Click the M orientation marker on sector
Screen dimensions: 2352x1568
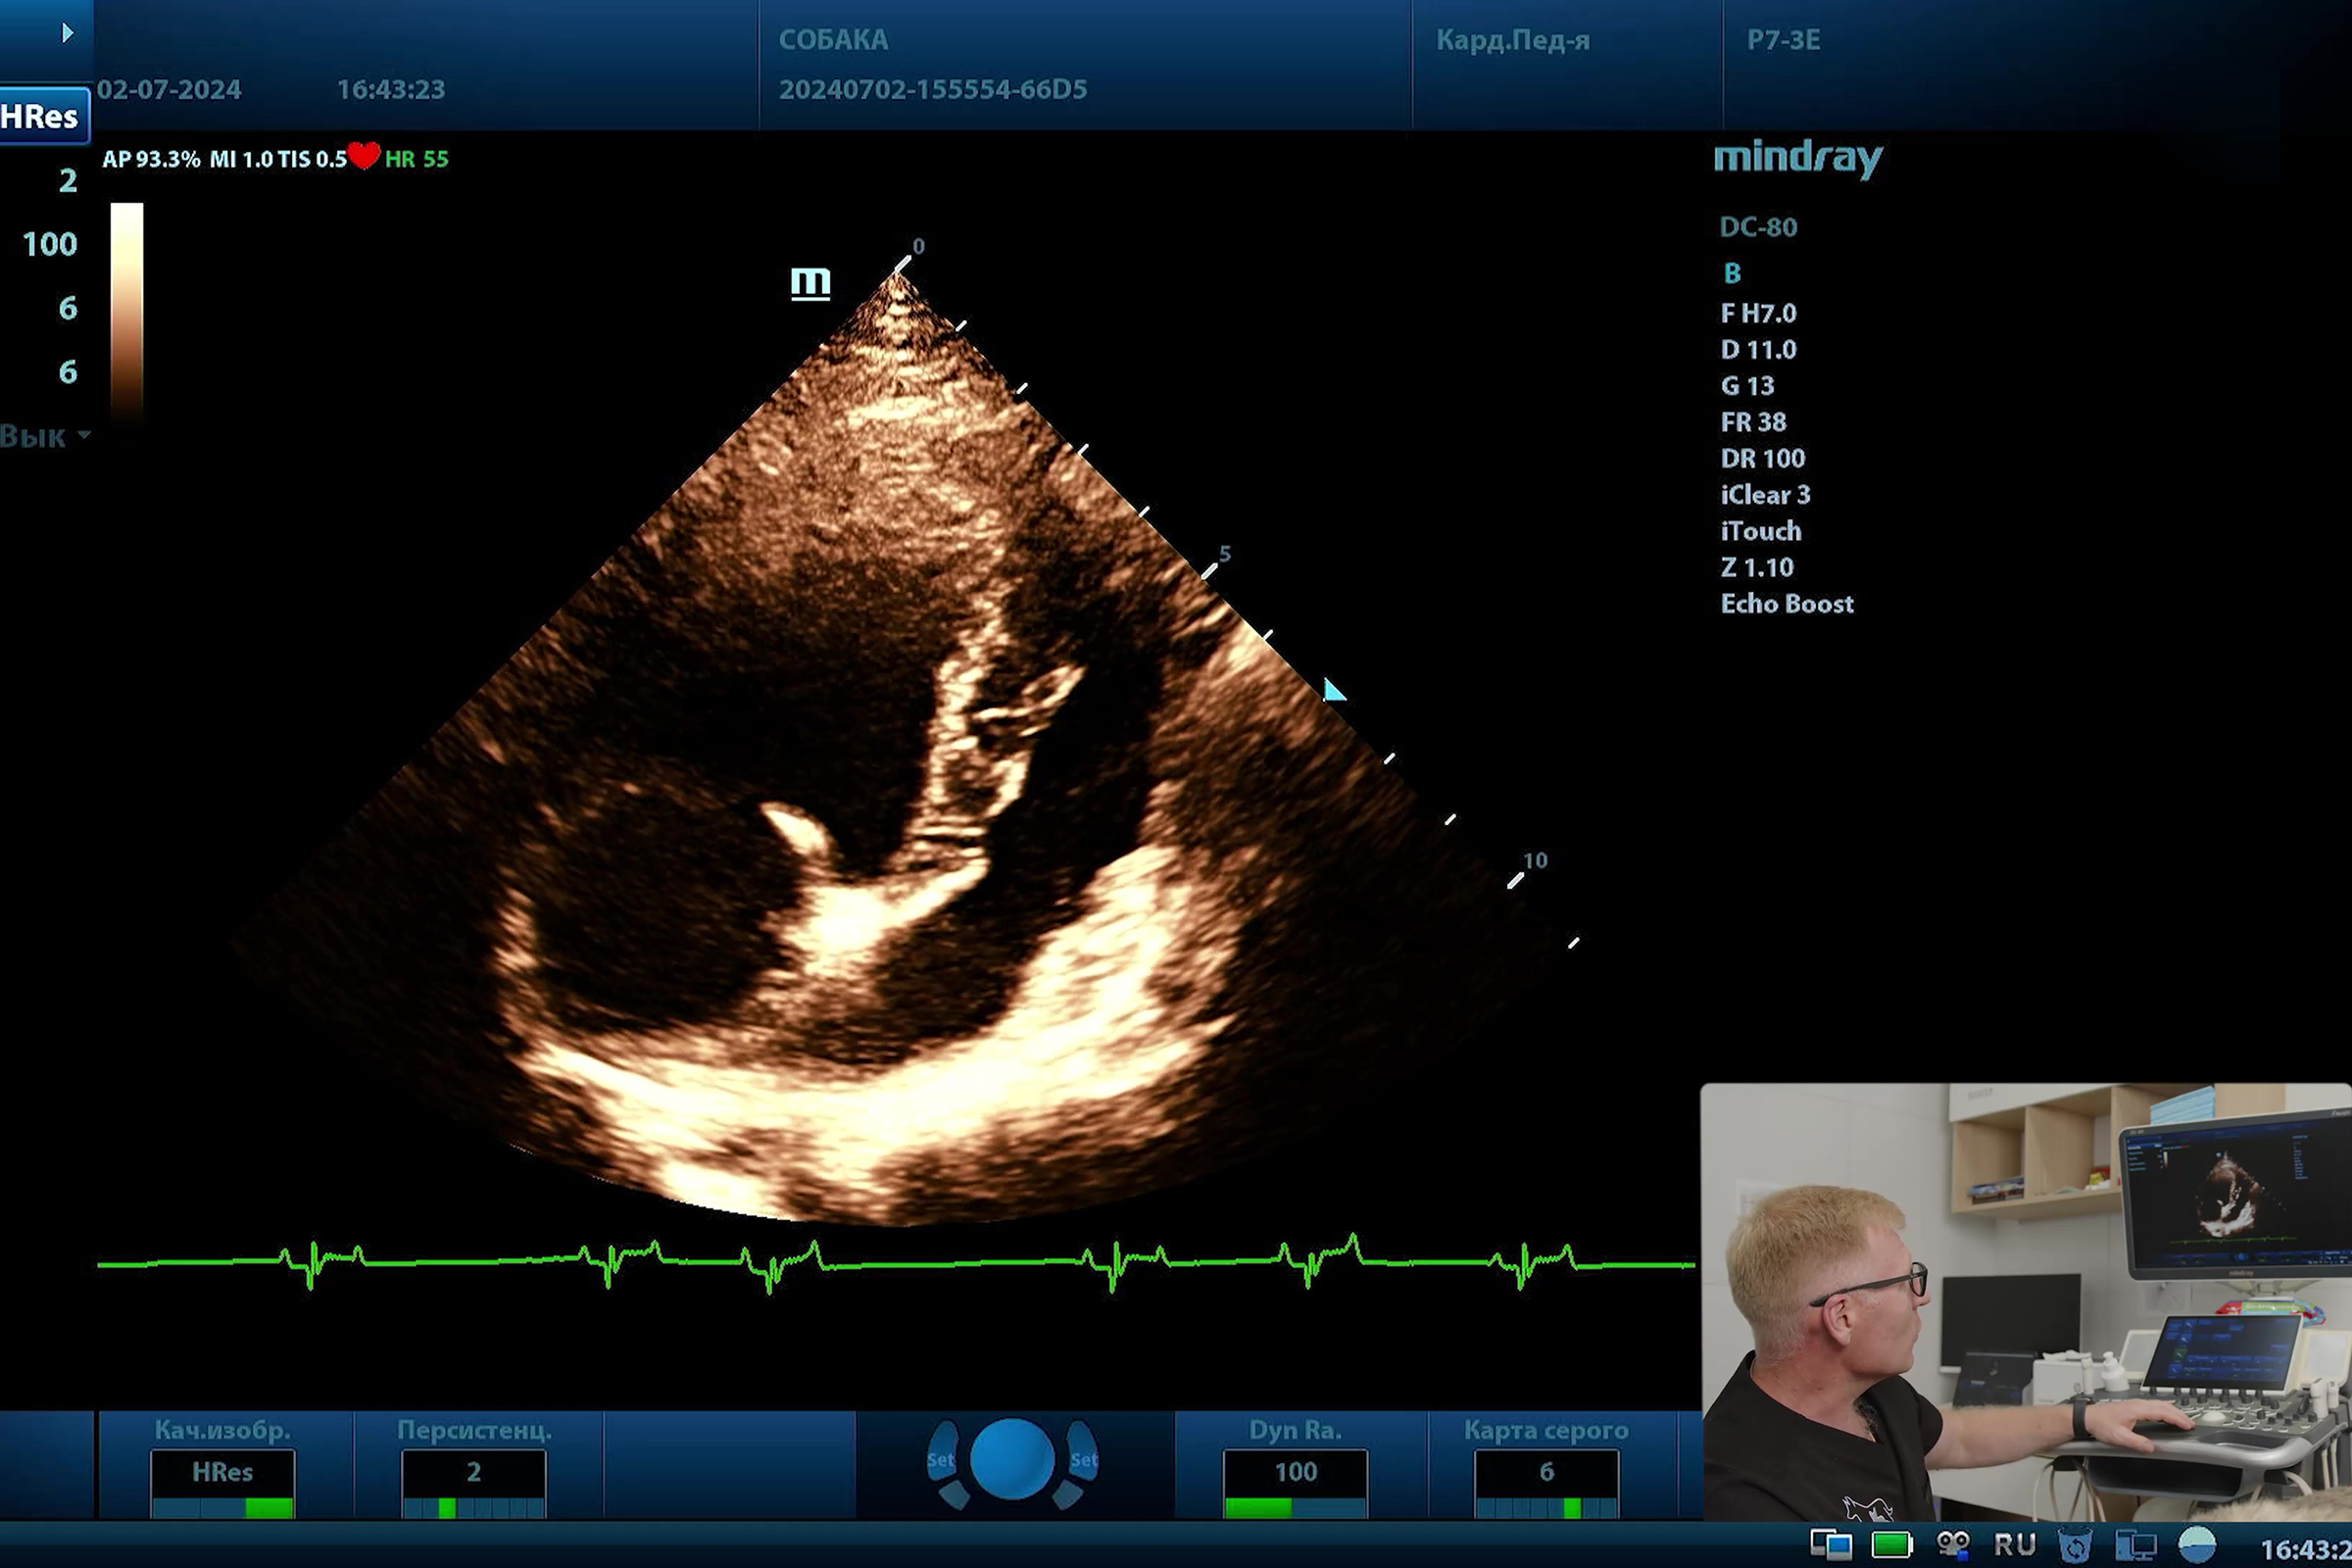click(810, 282)
